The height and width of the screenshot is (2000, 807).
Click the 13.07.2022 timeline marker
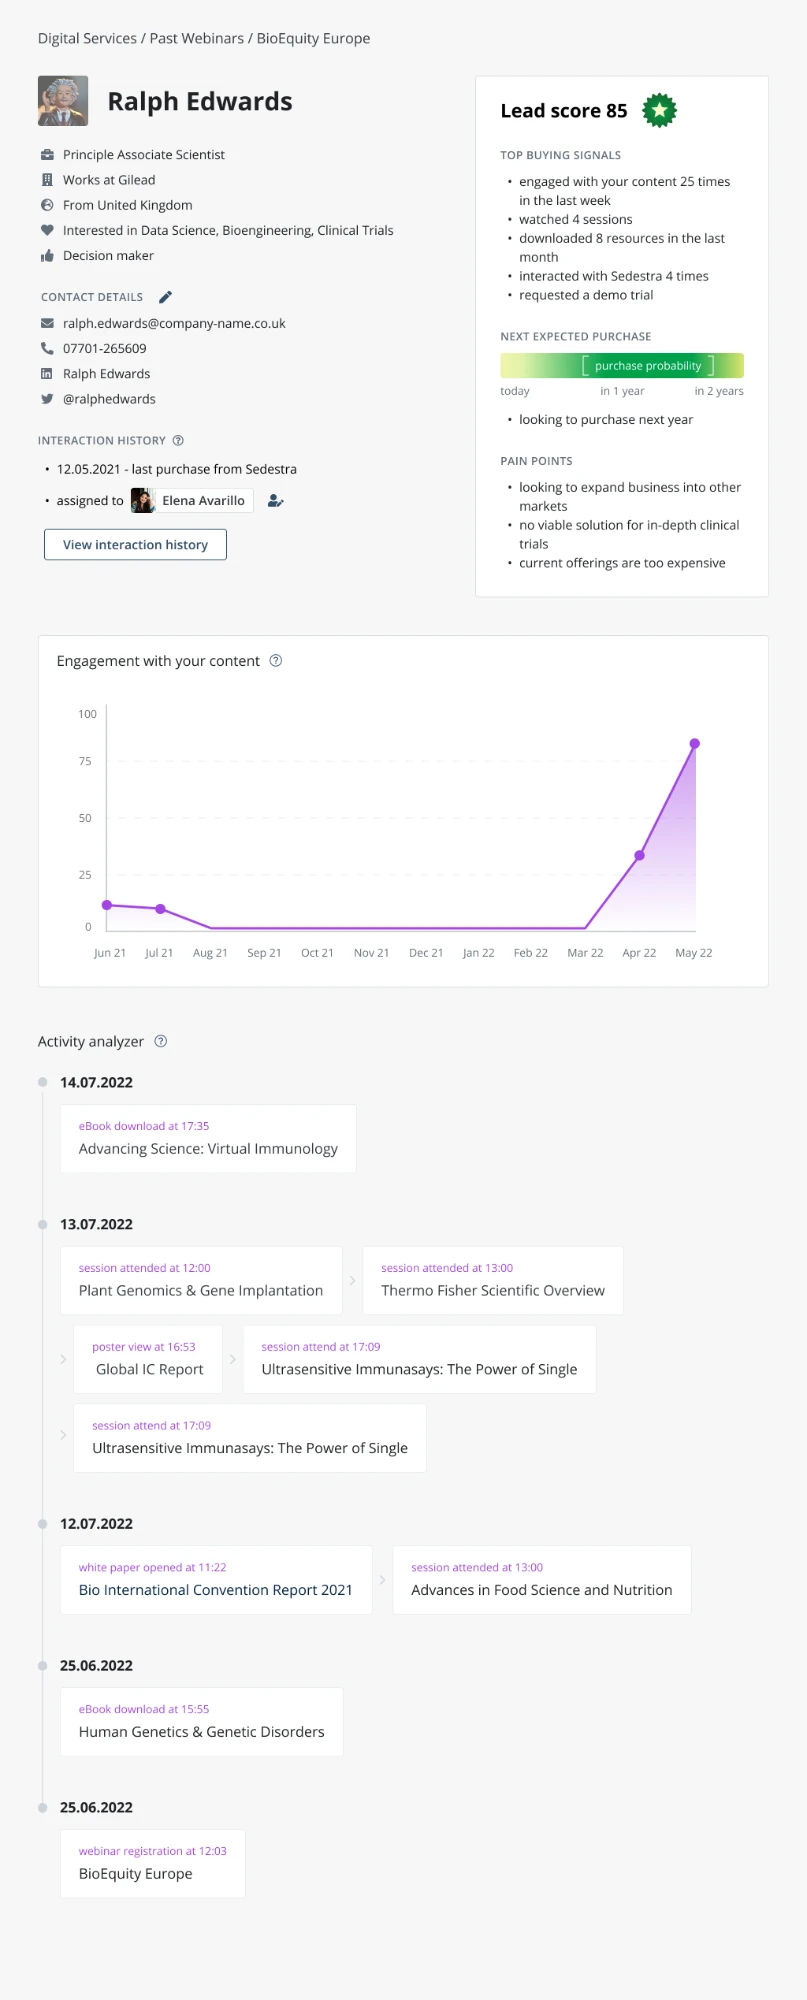[x=42, y=1224]
